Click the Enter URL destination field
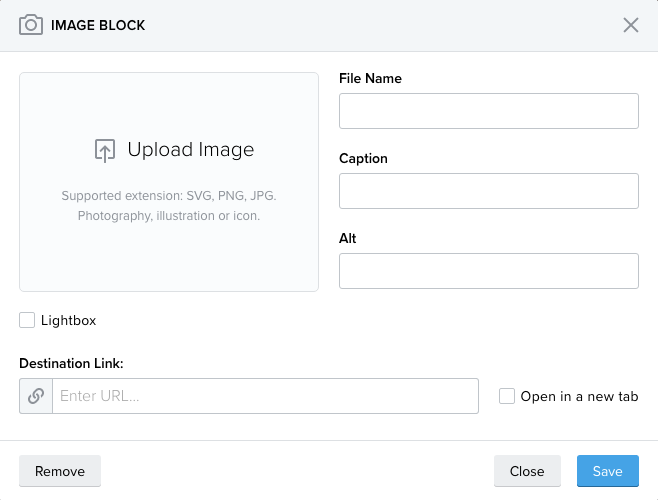This screenshot has height=500, width=658. coord(265,396)
